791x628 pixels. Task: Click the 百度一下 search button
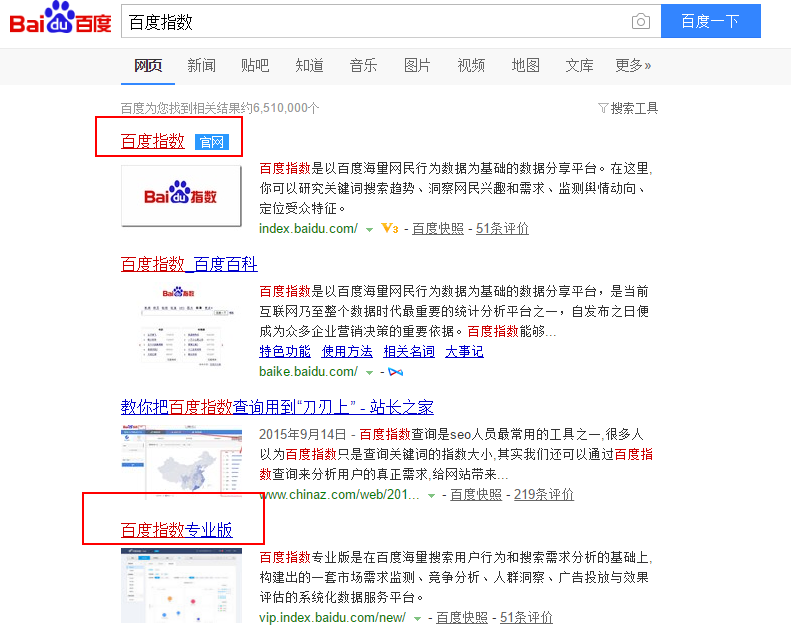711,21
